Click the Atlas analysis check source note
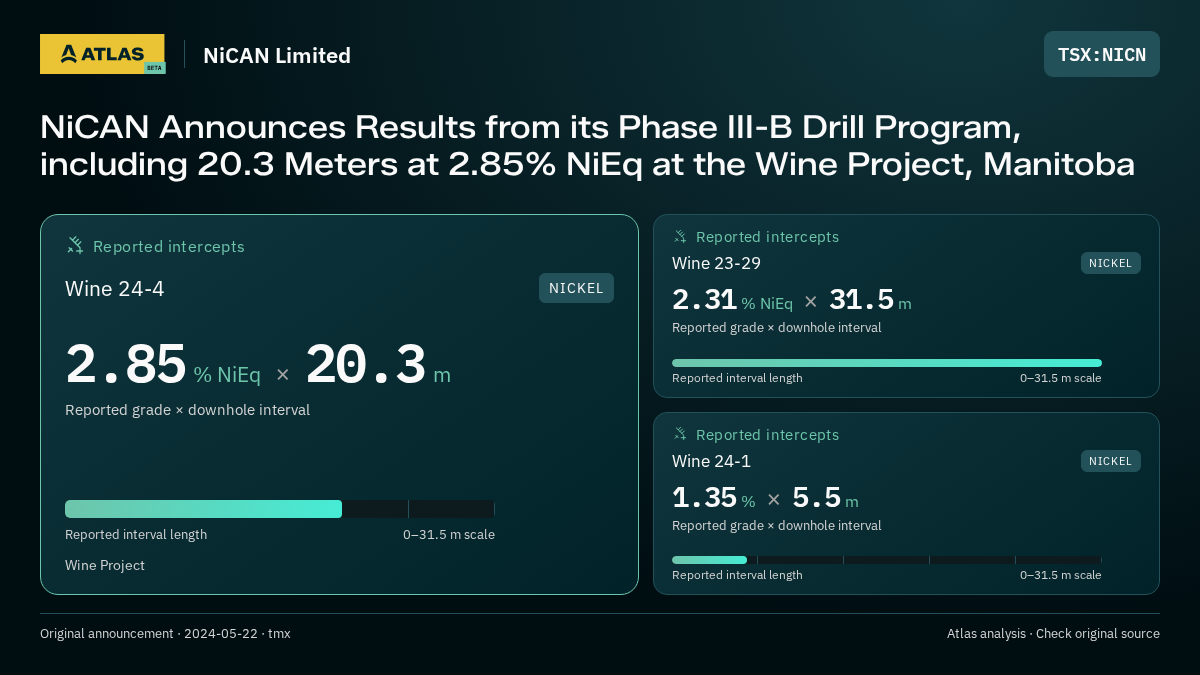Image resolution: width=1200 pixels, height=675 pixels. point(1053,634)
